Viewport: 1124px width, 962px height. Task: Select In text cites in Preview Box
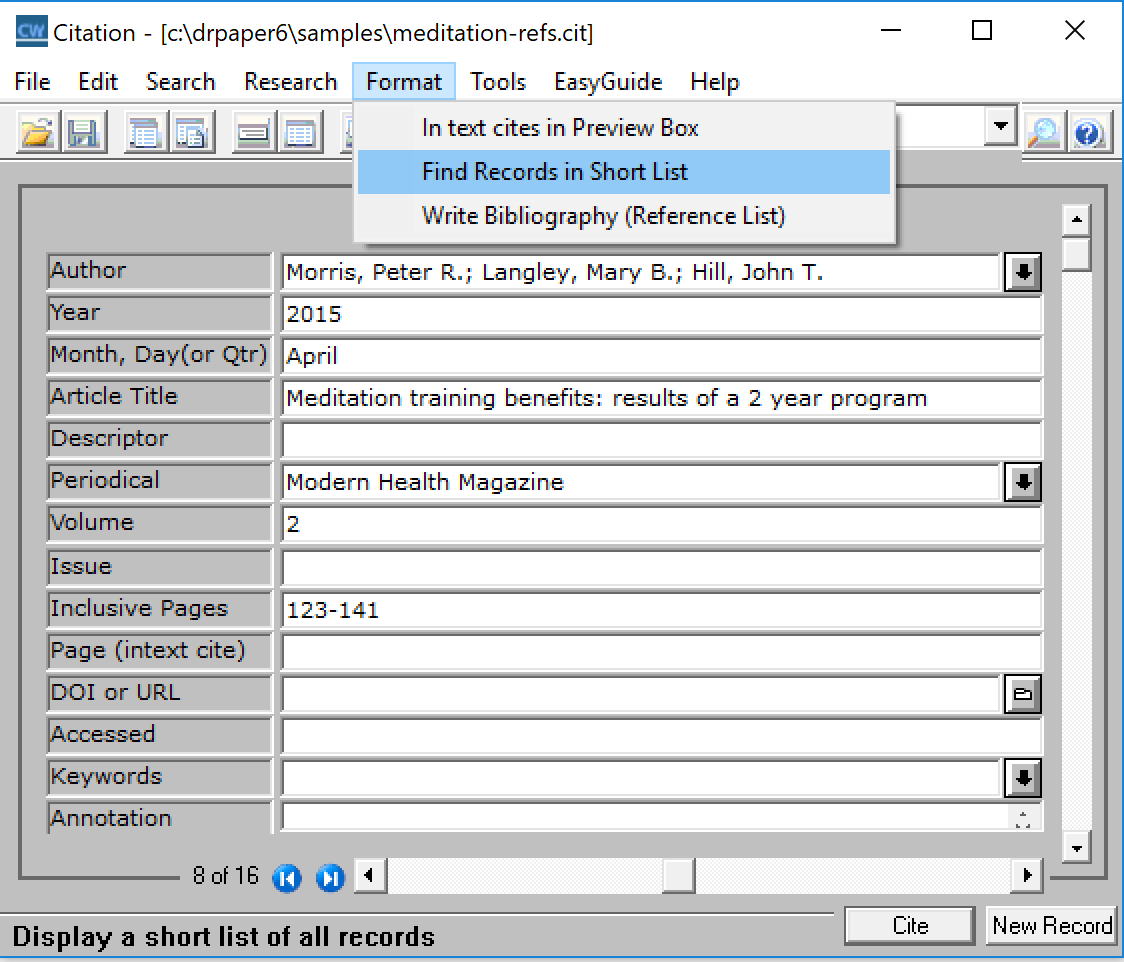(560, 128)
